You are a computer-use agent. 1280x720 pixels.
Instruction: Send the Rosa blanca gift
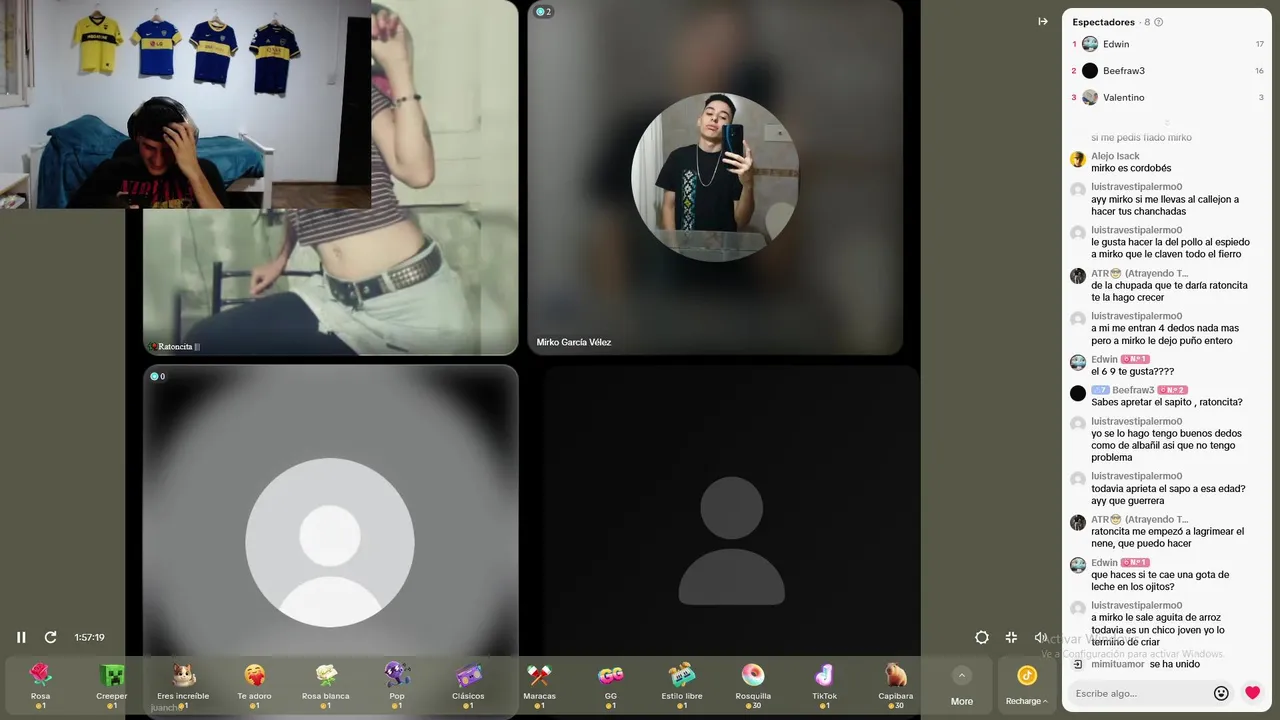coord(326,685)
